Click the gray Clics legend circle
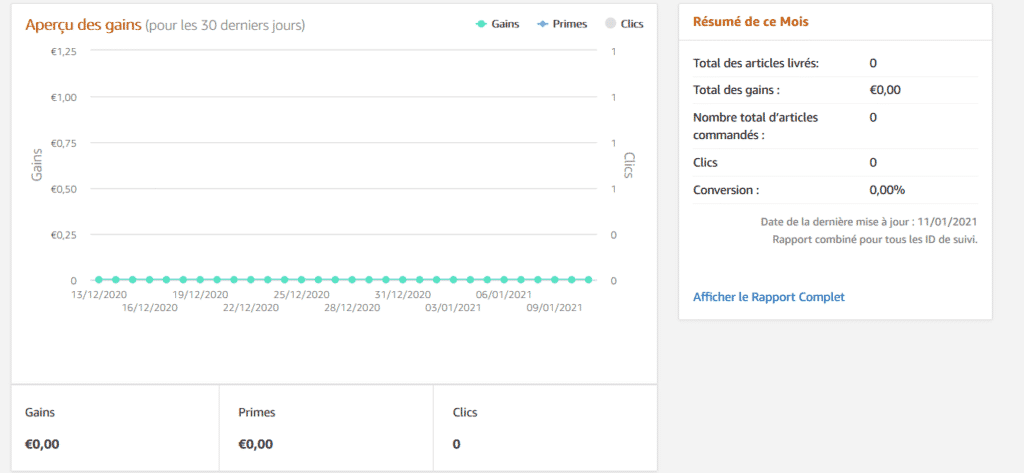The width and height of the screenshot is (1024, 473). [610, 23]
